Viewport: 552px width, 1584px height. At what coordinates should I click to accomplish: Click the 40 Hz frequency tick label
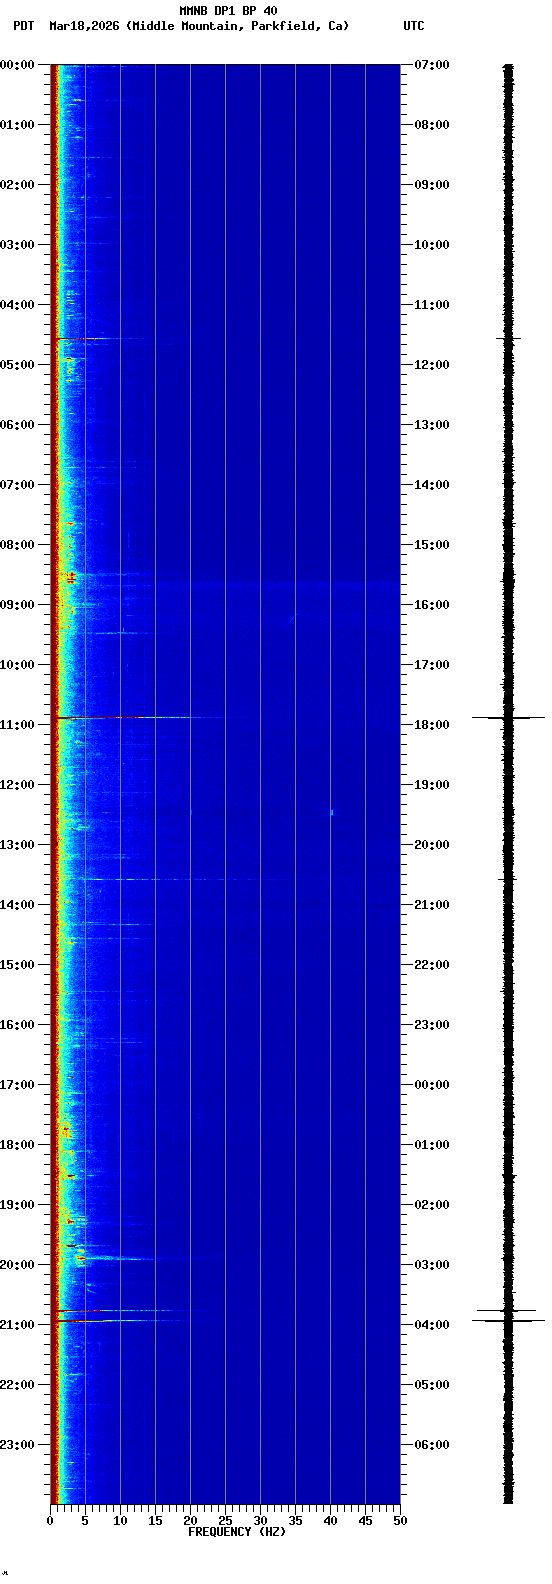point(330,1521)
